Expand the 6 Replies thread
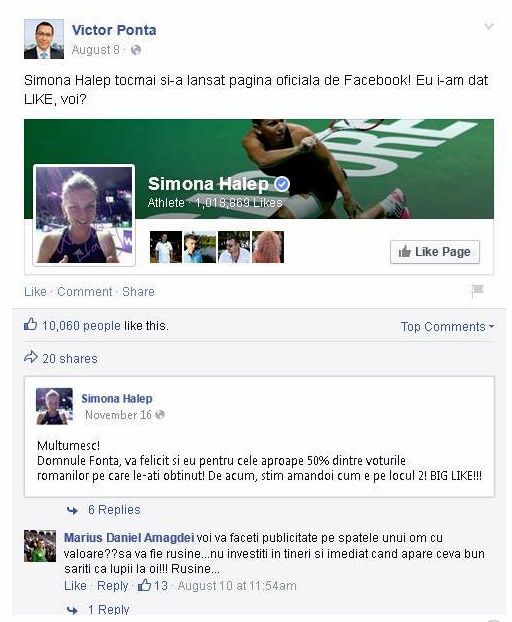Viewport: 512px width, 622px height. click(x=114, y=510)
